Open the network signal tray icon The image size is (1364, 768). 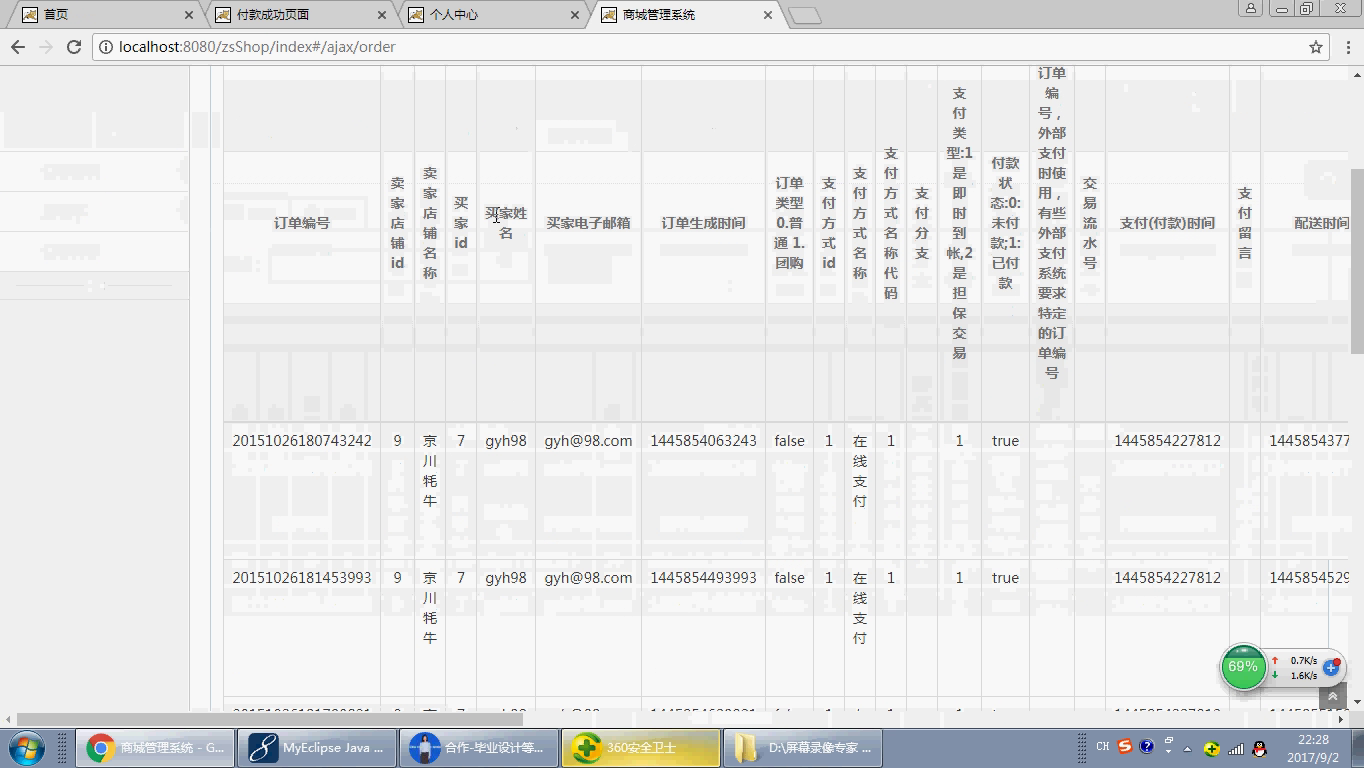click(x=1237, y=748)
